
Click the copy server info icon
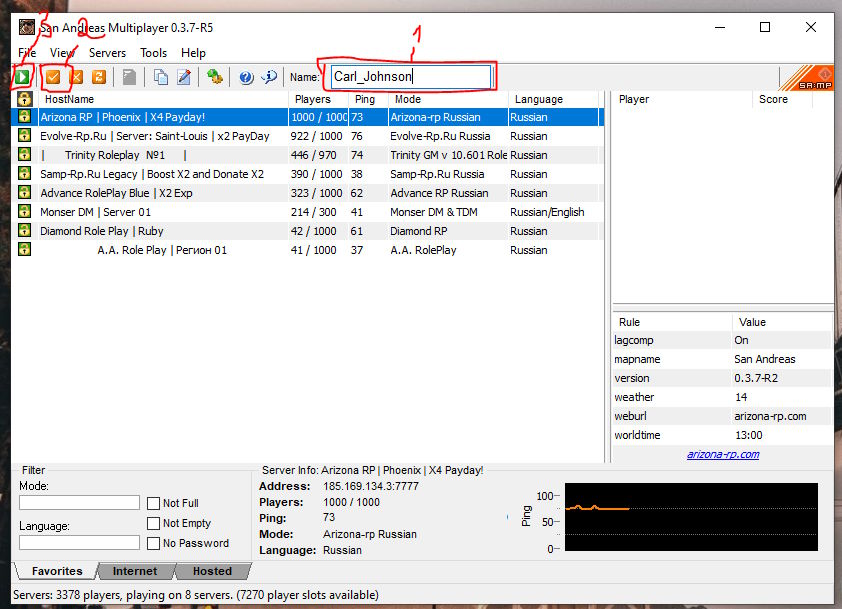click(161, 77)
